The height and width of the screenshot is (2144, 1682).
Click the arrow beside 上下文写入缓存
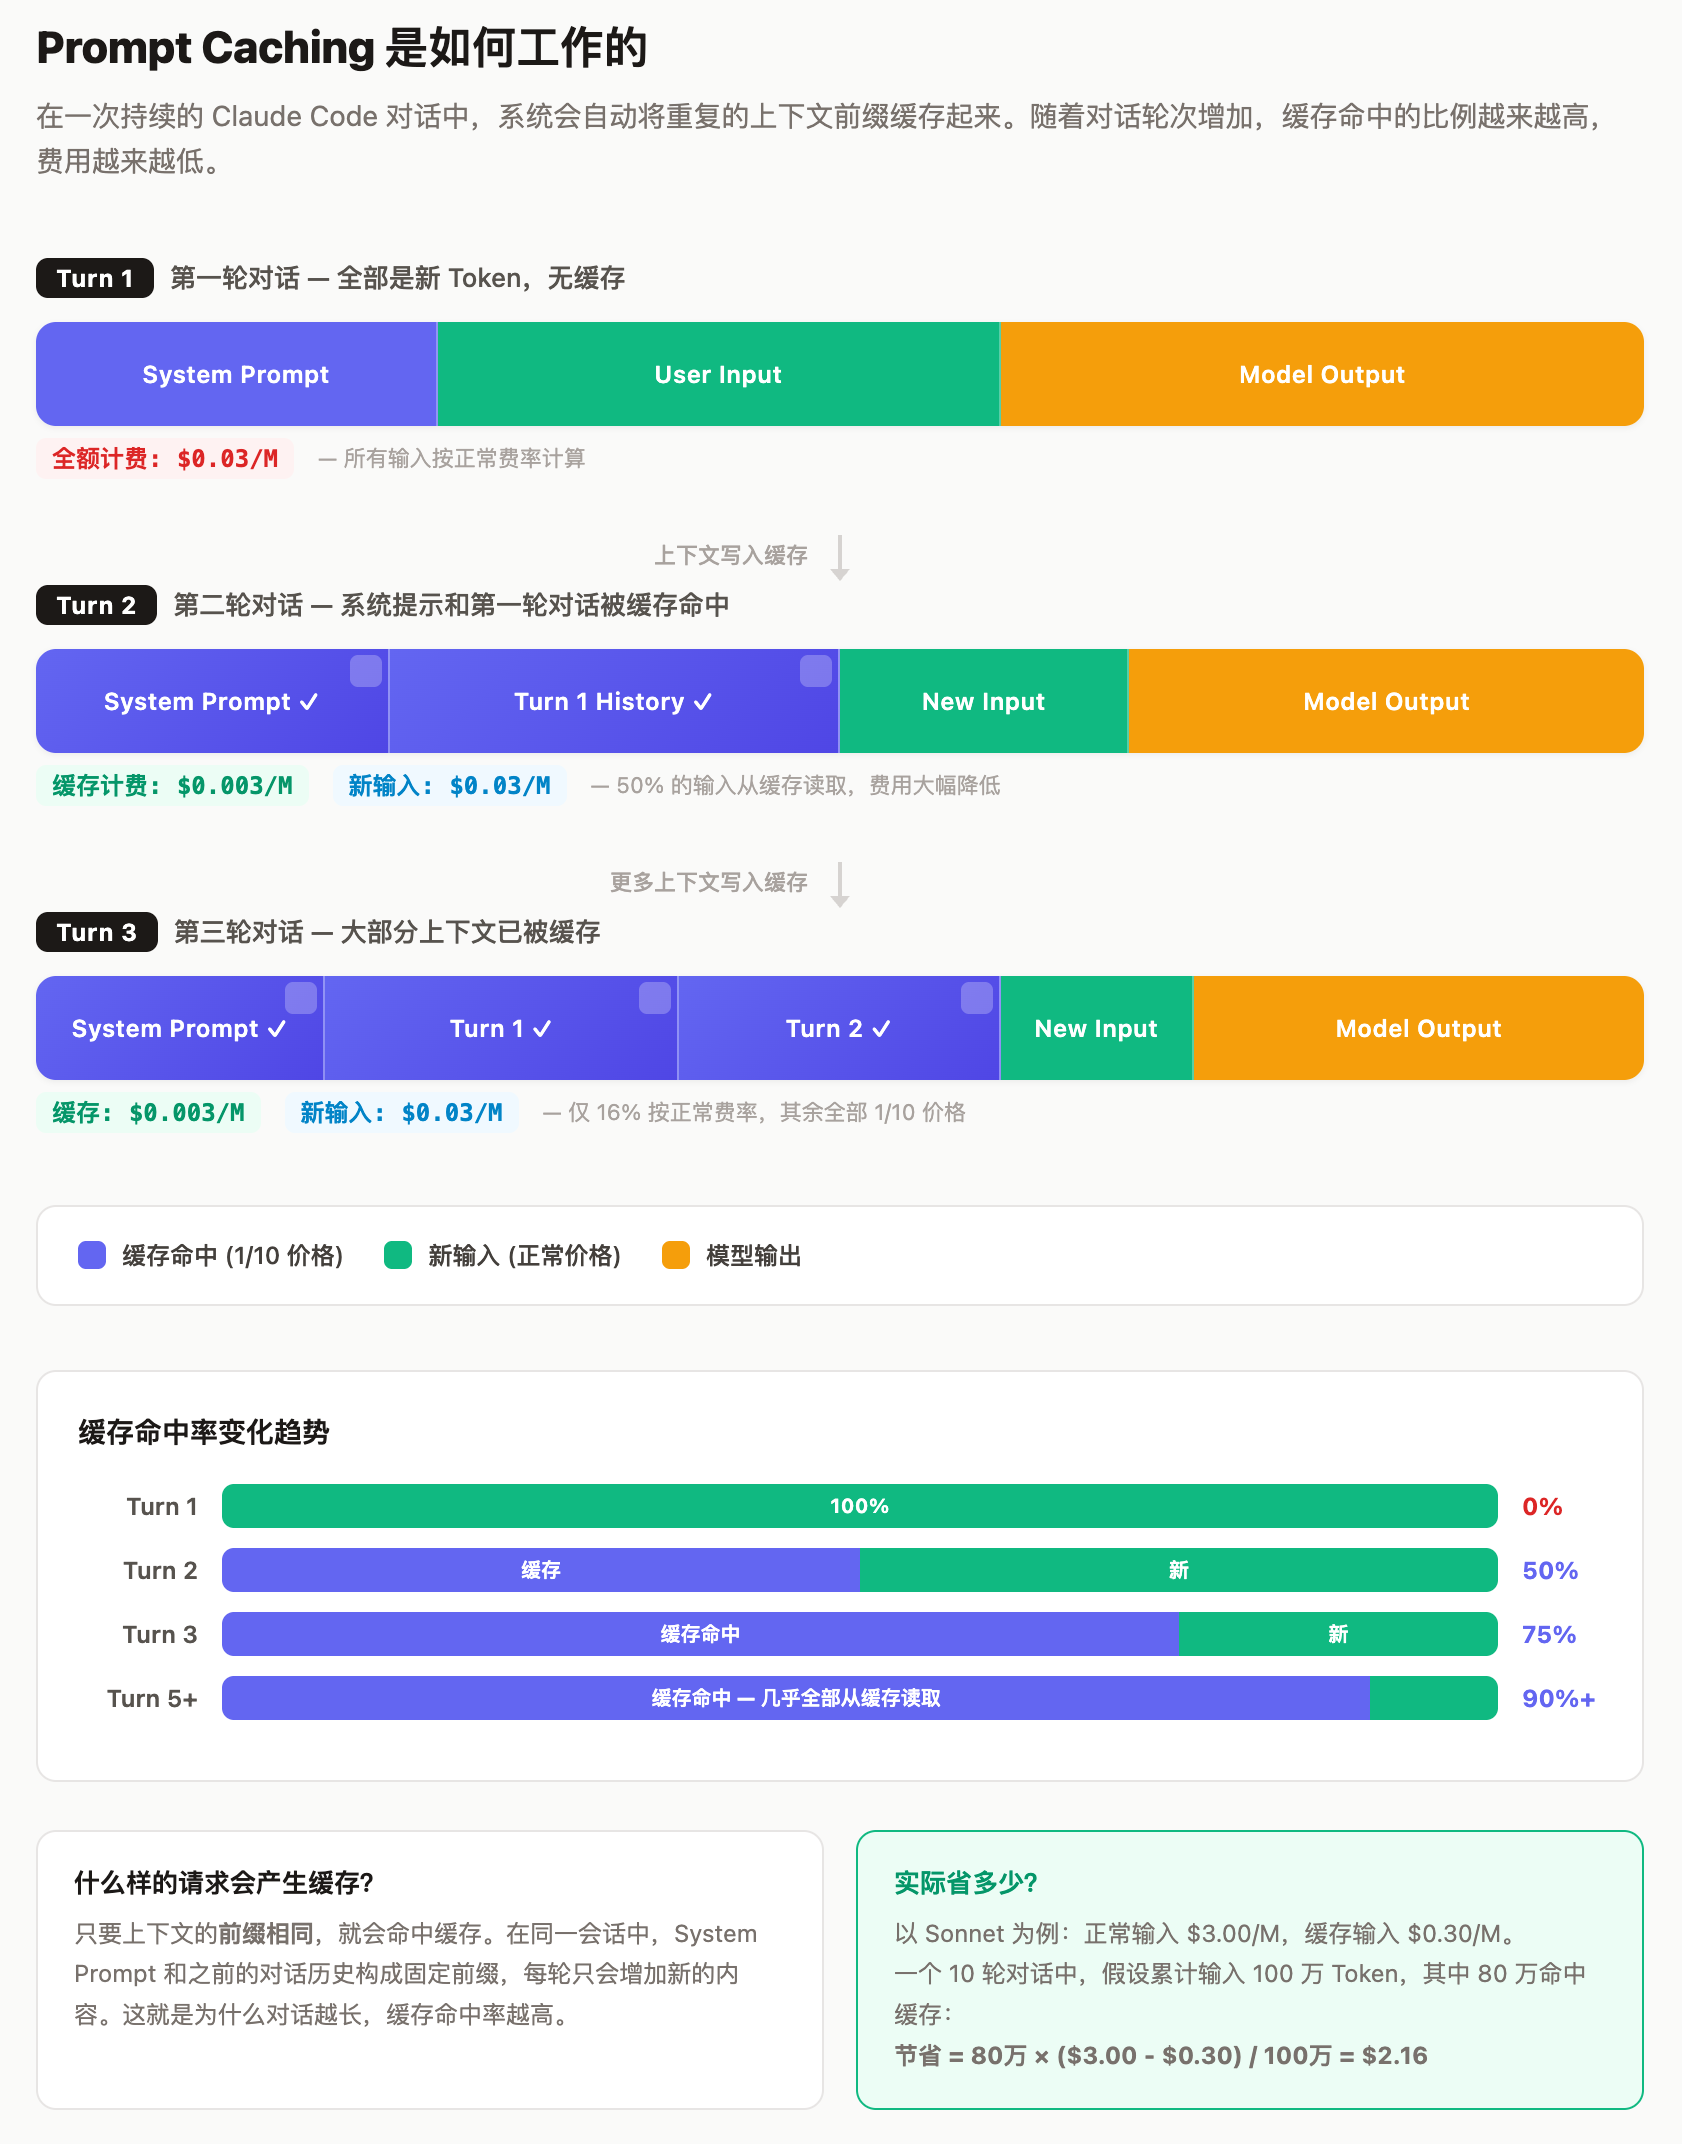(840, 557)
